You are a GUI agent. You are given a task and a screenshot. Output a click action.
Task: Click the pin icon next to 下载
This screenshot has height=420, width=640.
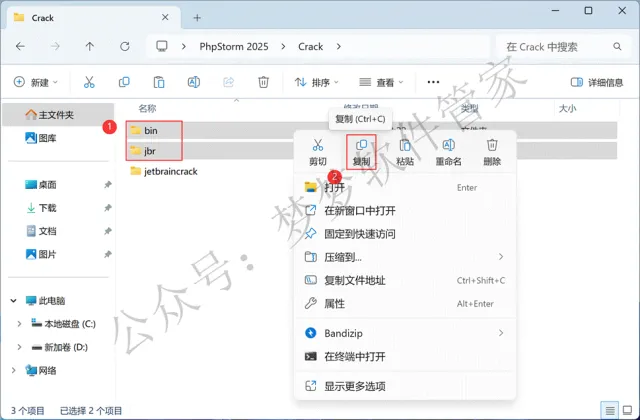coord(107,208)
